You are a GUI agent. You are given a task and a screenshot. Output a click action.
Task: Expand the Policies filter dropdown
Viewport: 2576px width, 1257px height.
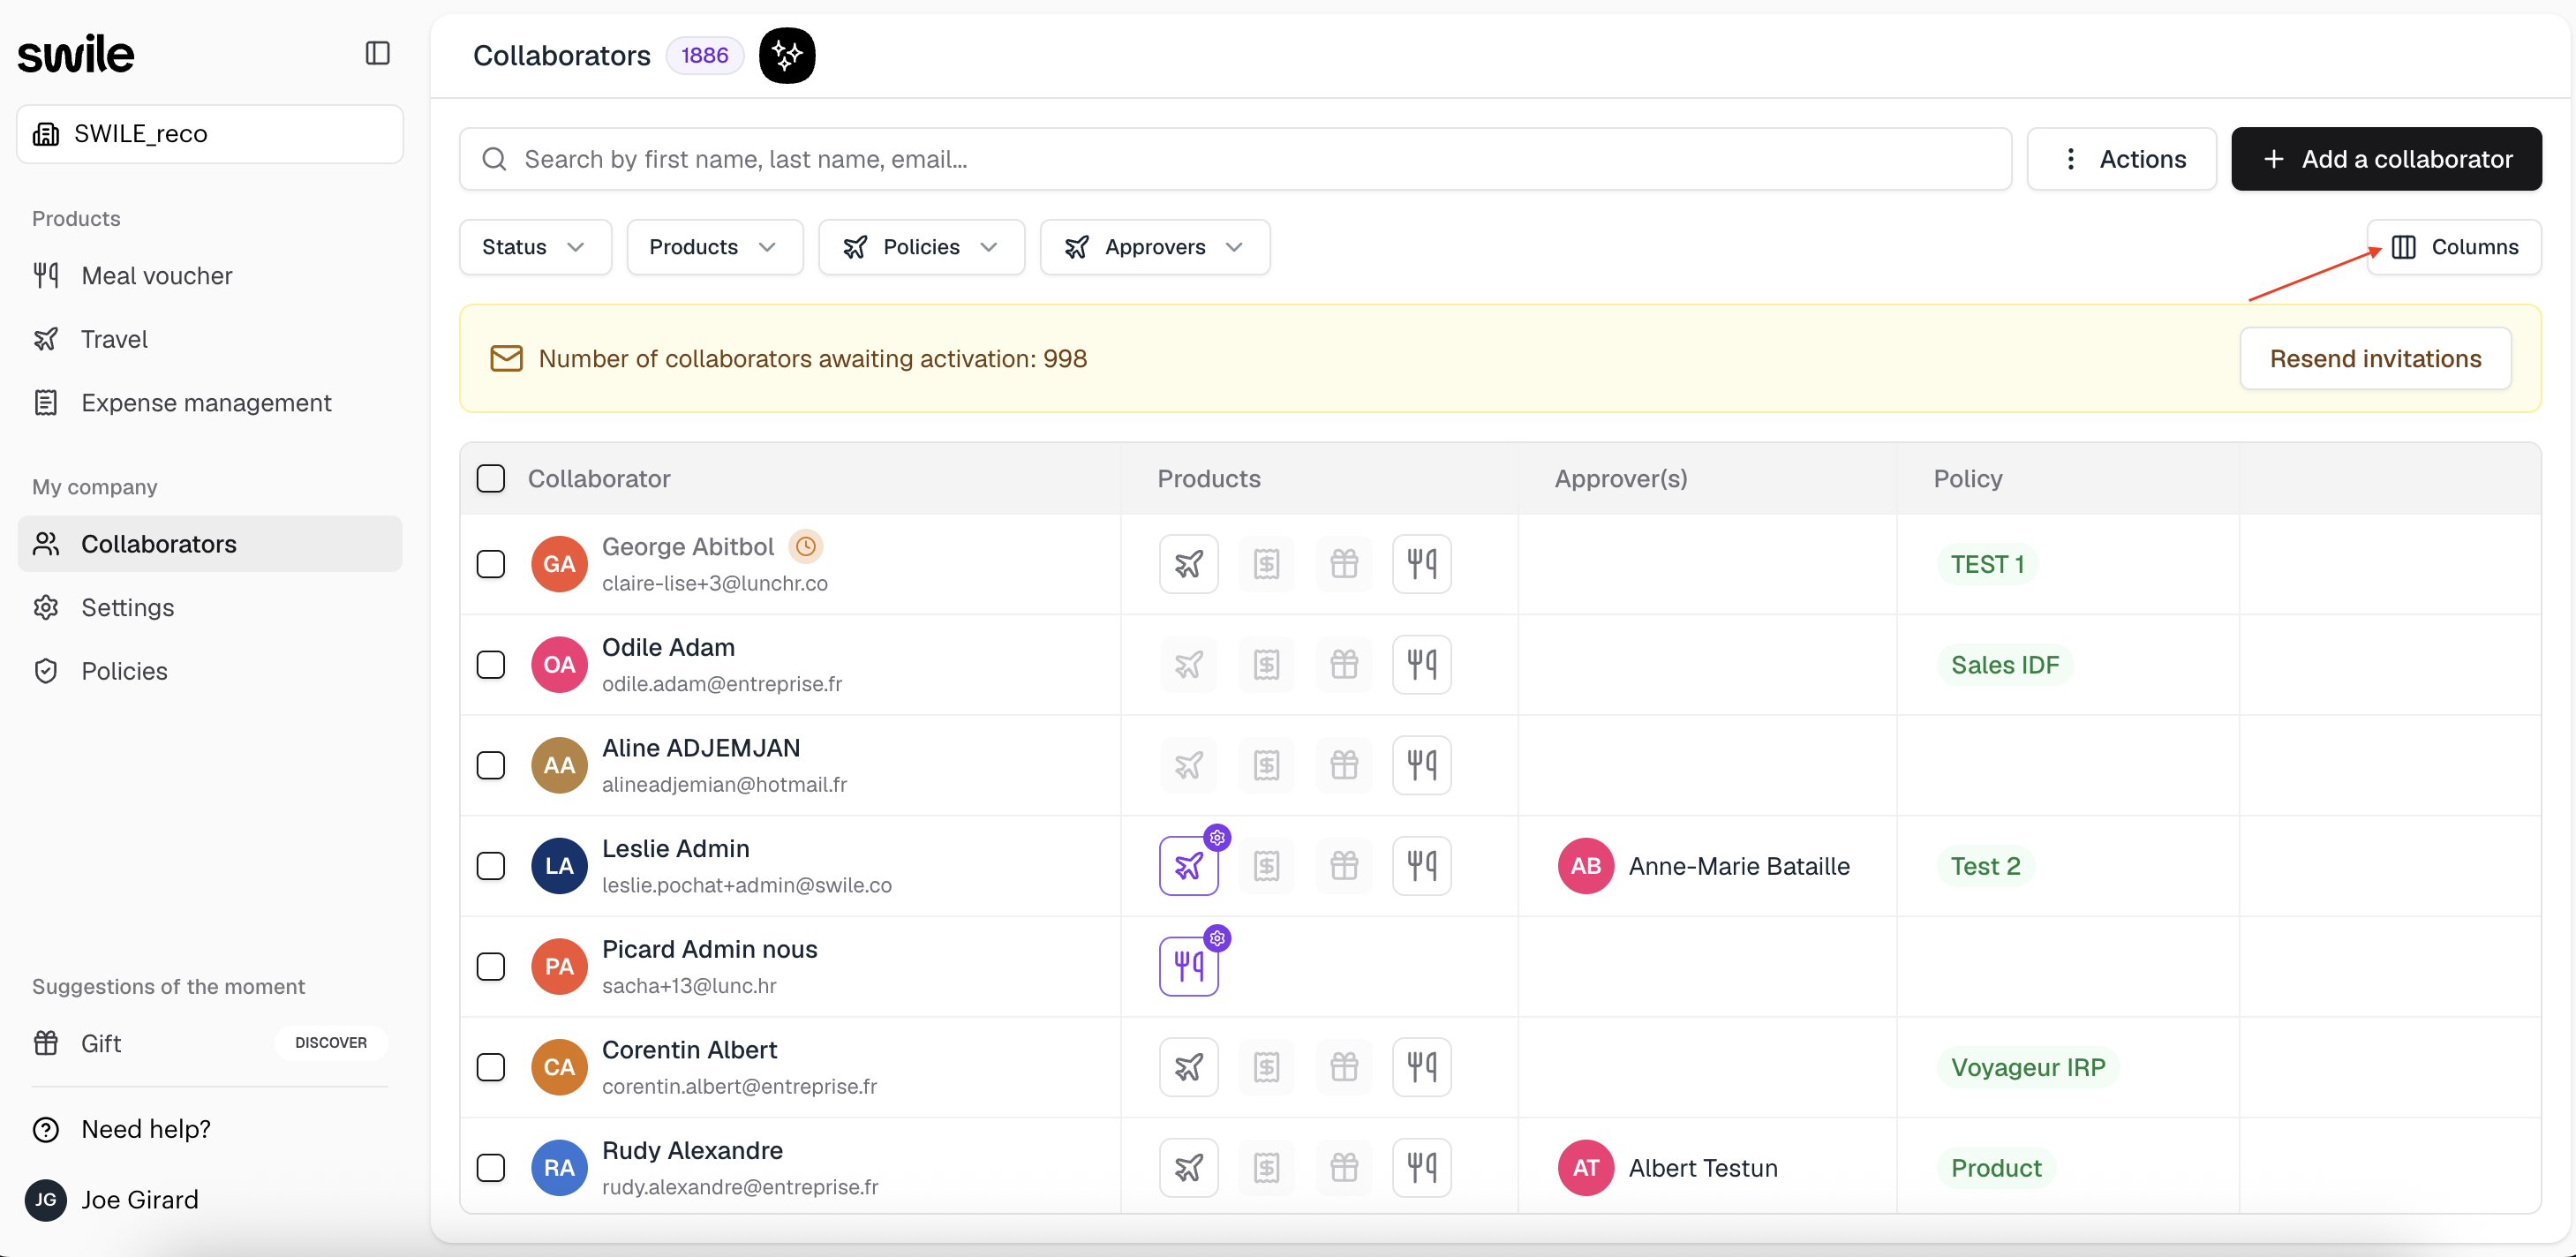pos(921,247)
